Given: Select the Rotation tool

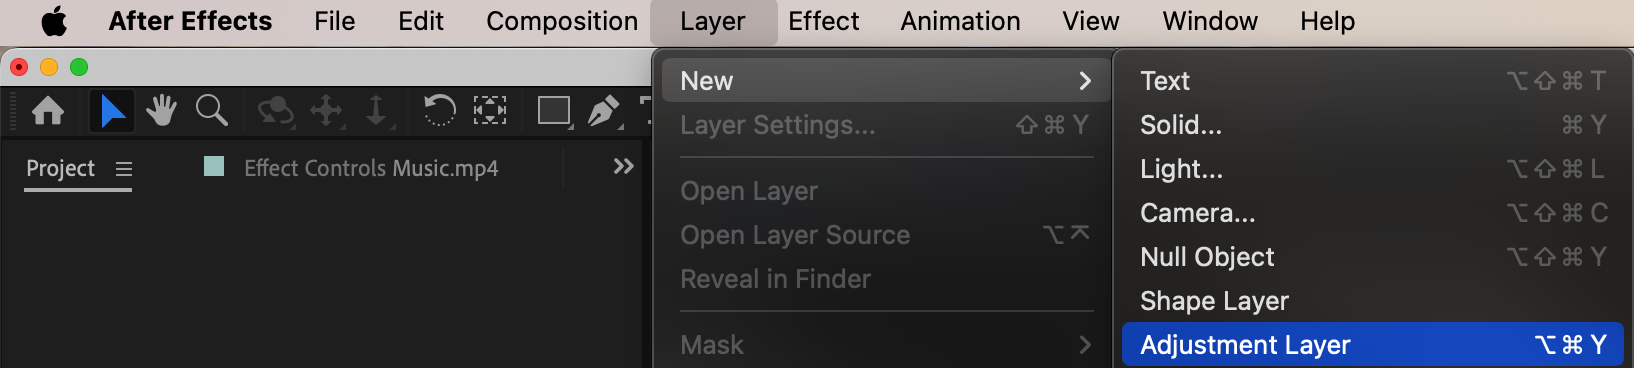Looking at the screenshot, I should point(439,110).
